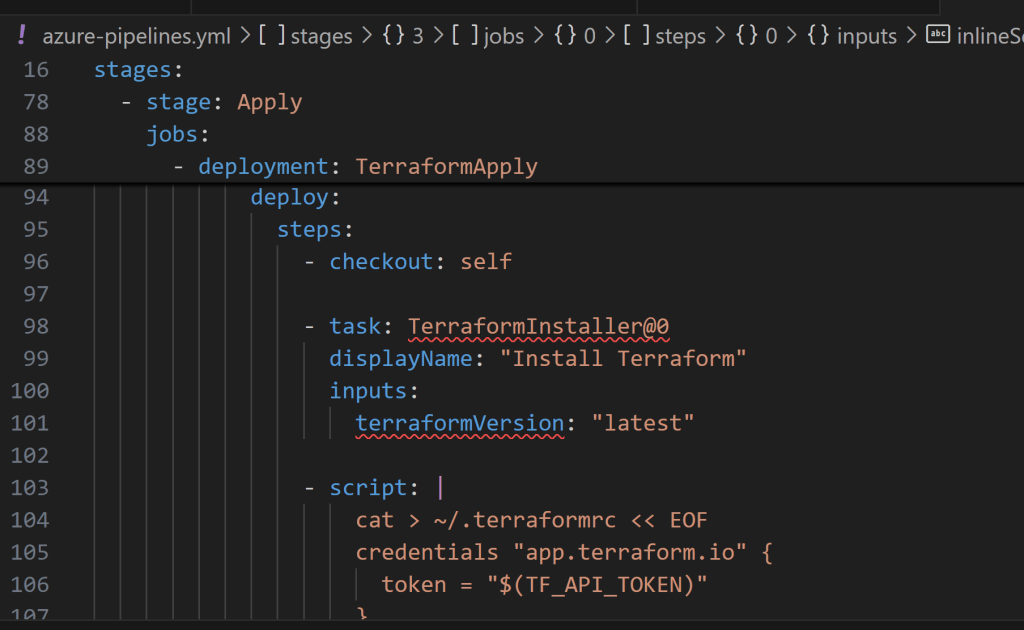Click line number 98 in gutter

click(35, 326)
